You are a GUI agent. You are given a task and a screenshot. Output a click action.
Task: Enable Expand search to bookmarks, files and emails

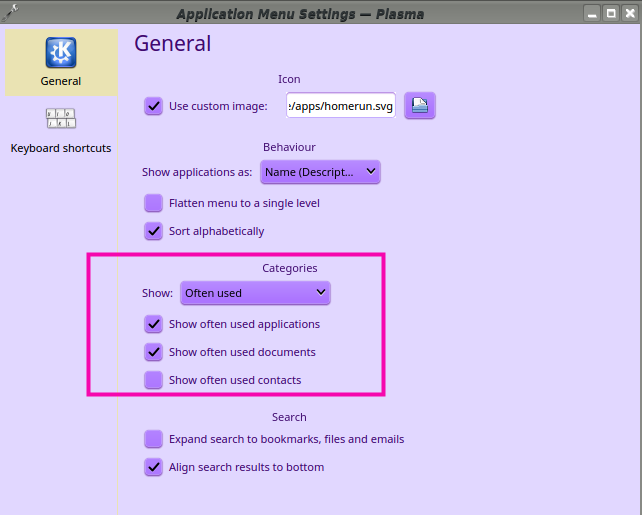[x=153, y=439]
